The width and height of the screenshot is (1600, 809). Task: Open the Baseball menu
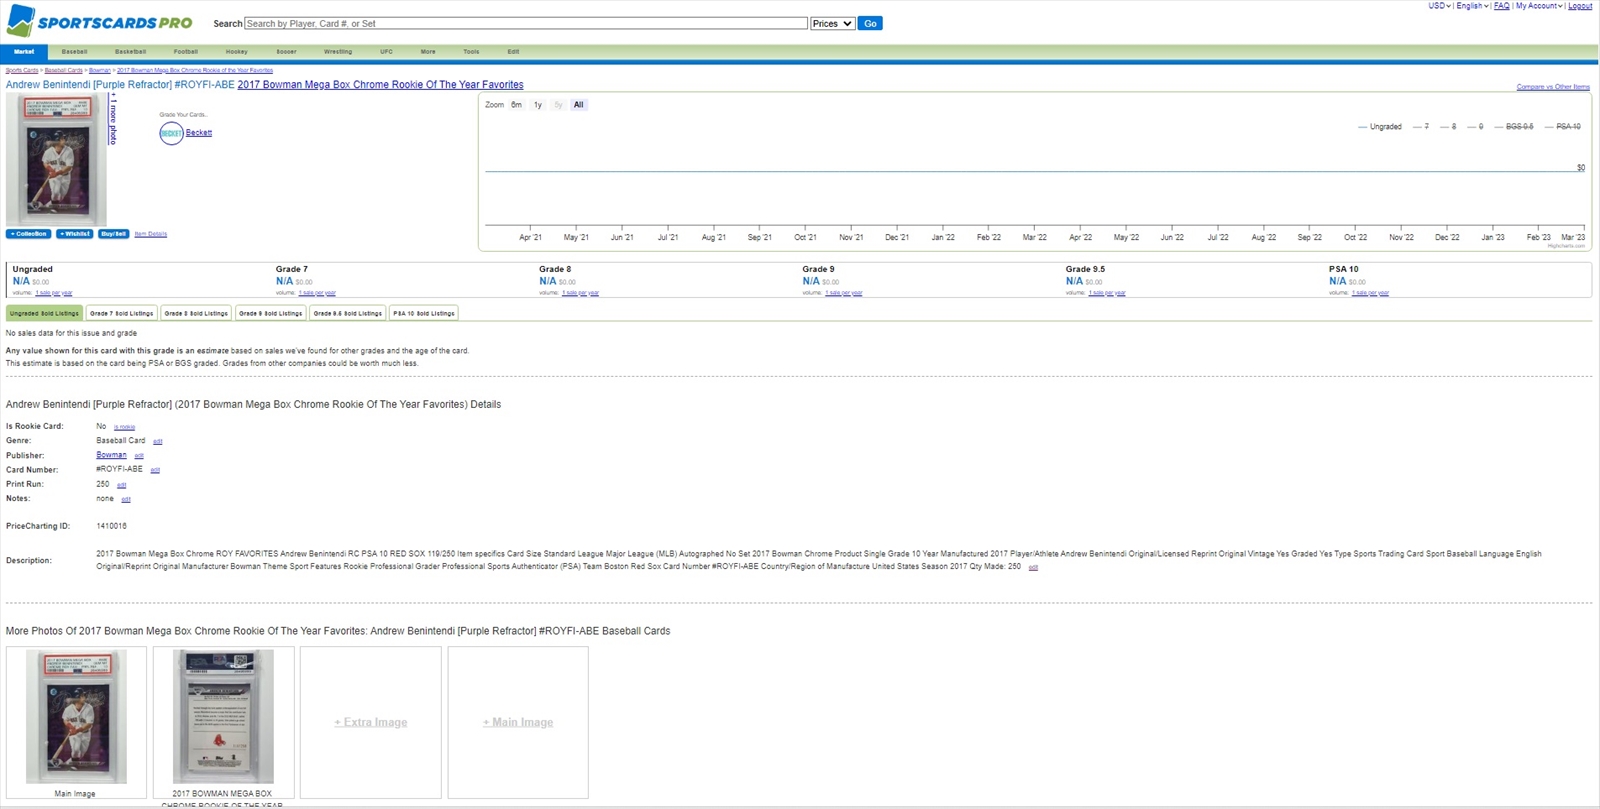pos(74,51)
